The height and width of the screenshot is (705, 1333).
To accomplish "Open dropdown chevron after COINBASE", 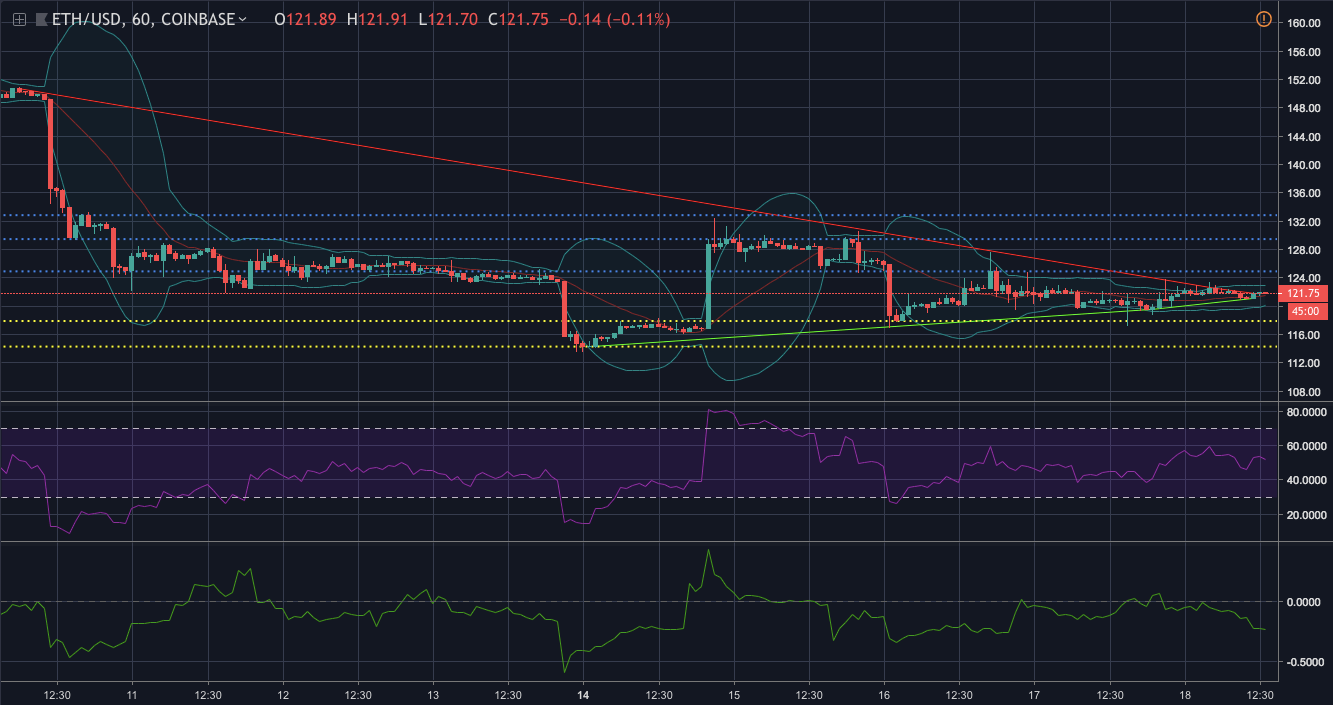I will tap(242, 19).
